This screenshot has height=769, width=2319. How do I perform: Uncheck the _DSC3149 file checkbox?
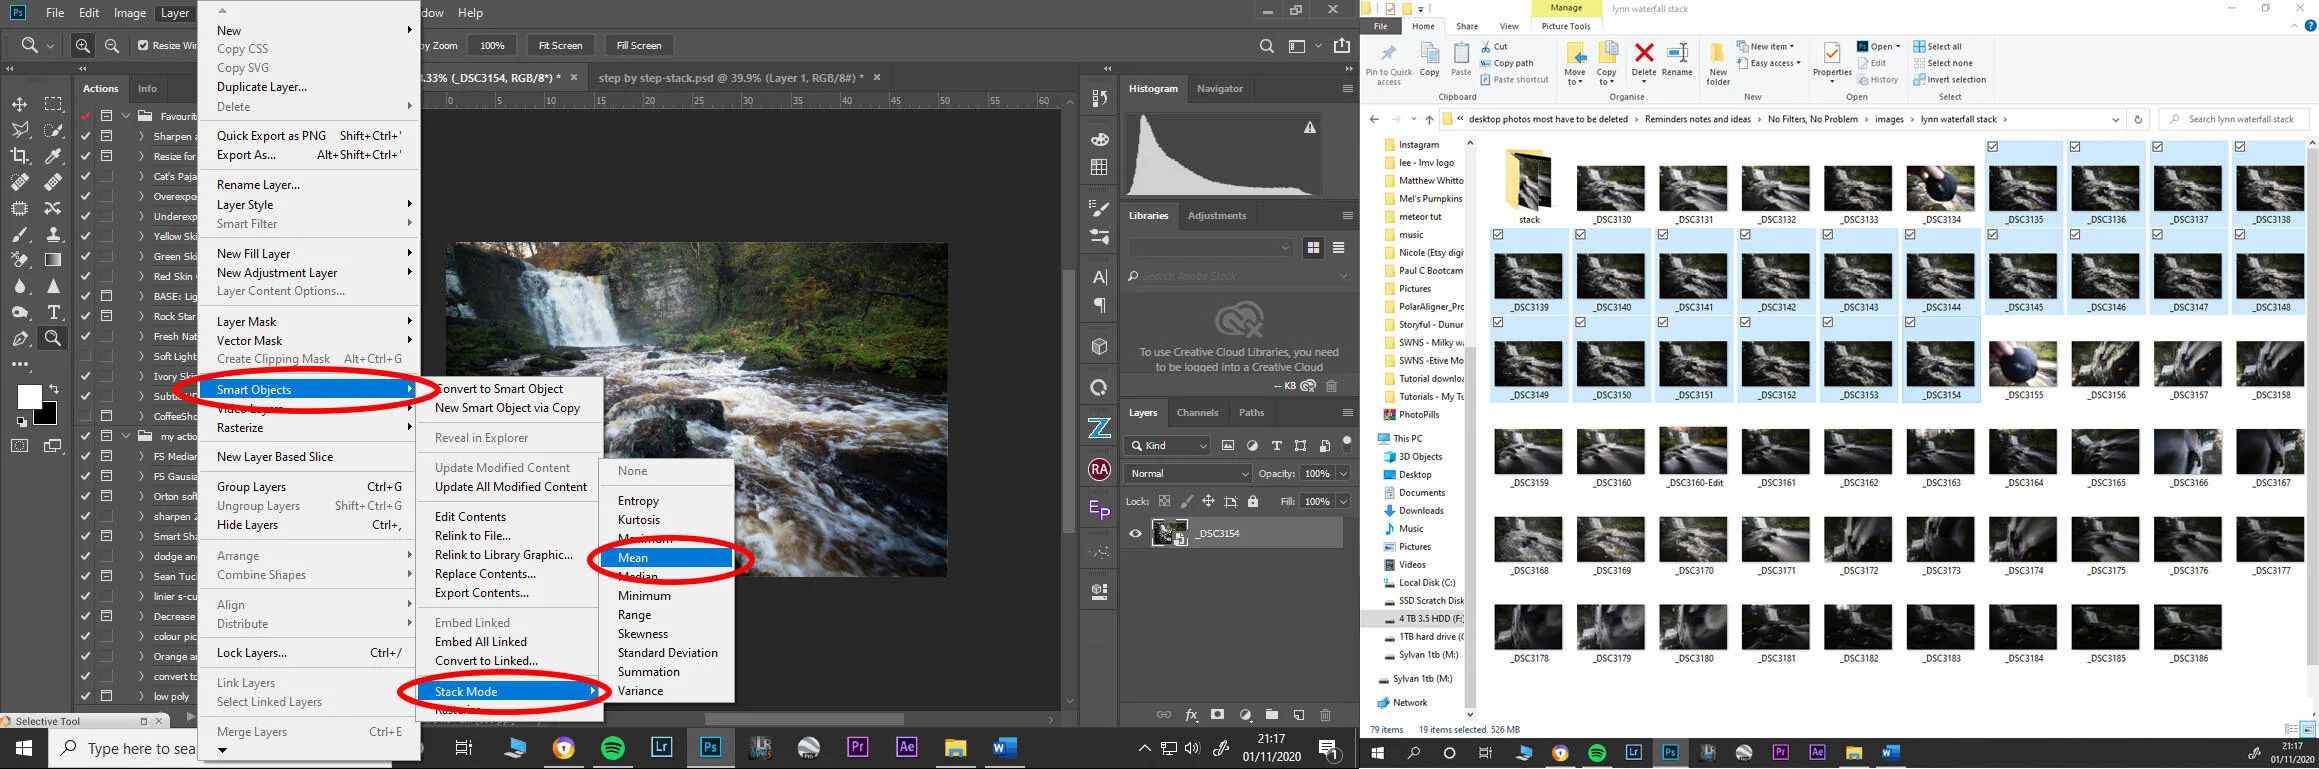(x=1498, y=323)
